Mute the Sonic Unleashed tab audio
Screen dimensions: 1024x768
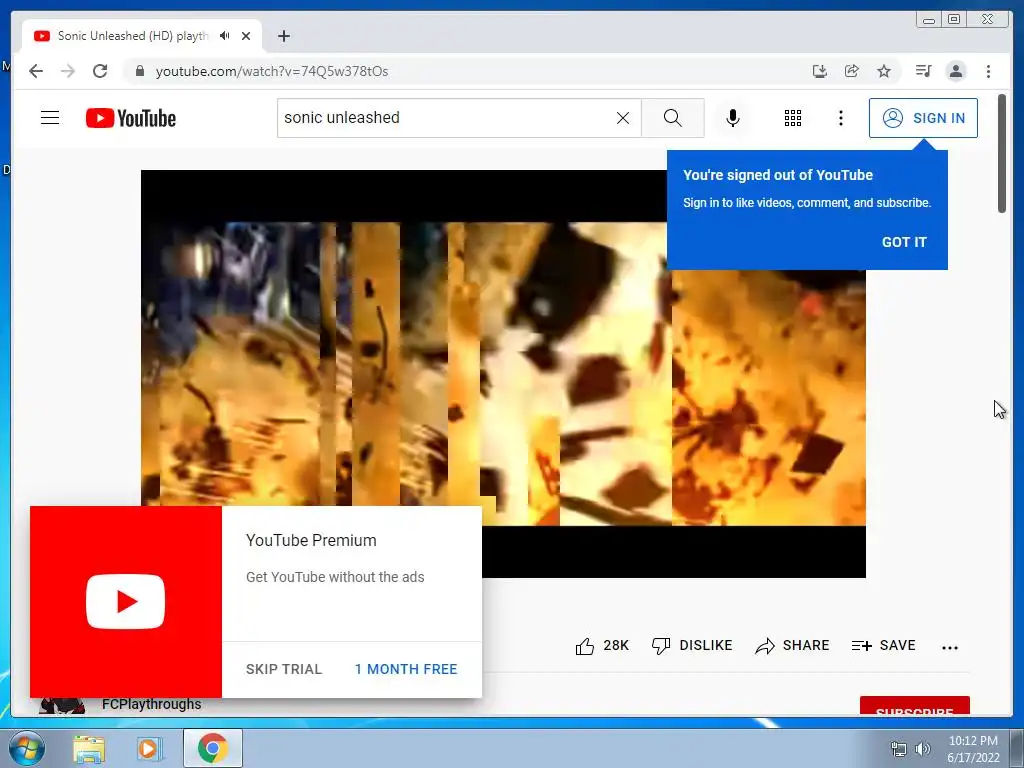pos(225,36)
